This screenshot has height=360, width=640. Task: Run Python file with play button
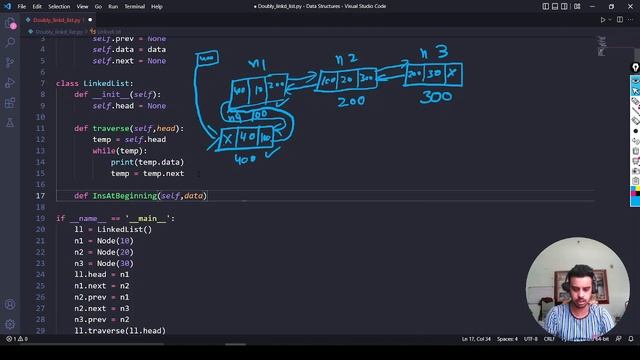click(602, 20)
